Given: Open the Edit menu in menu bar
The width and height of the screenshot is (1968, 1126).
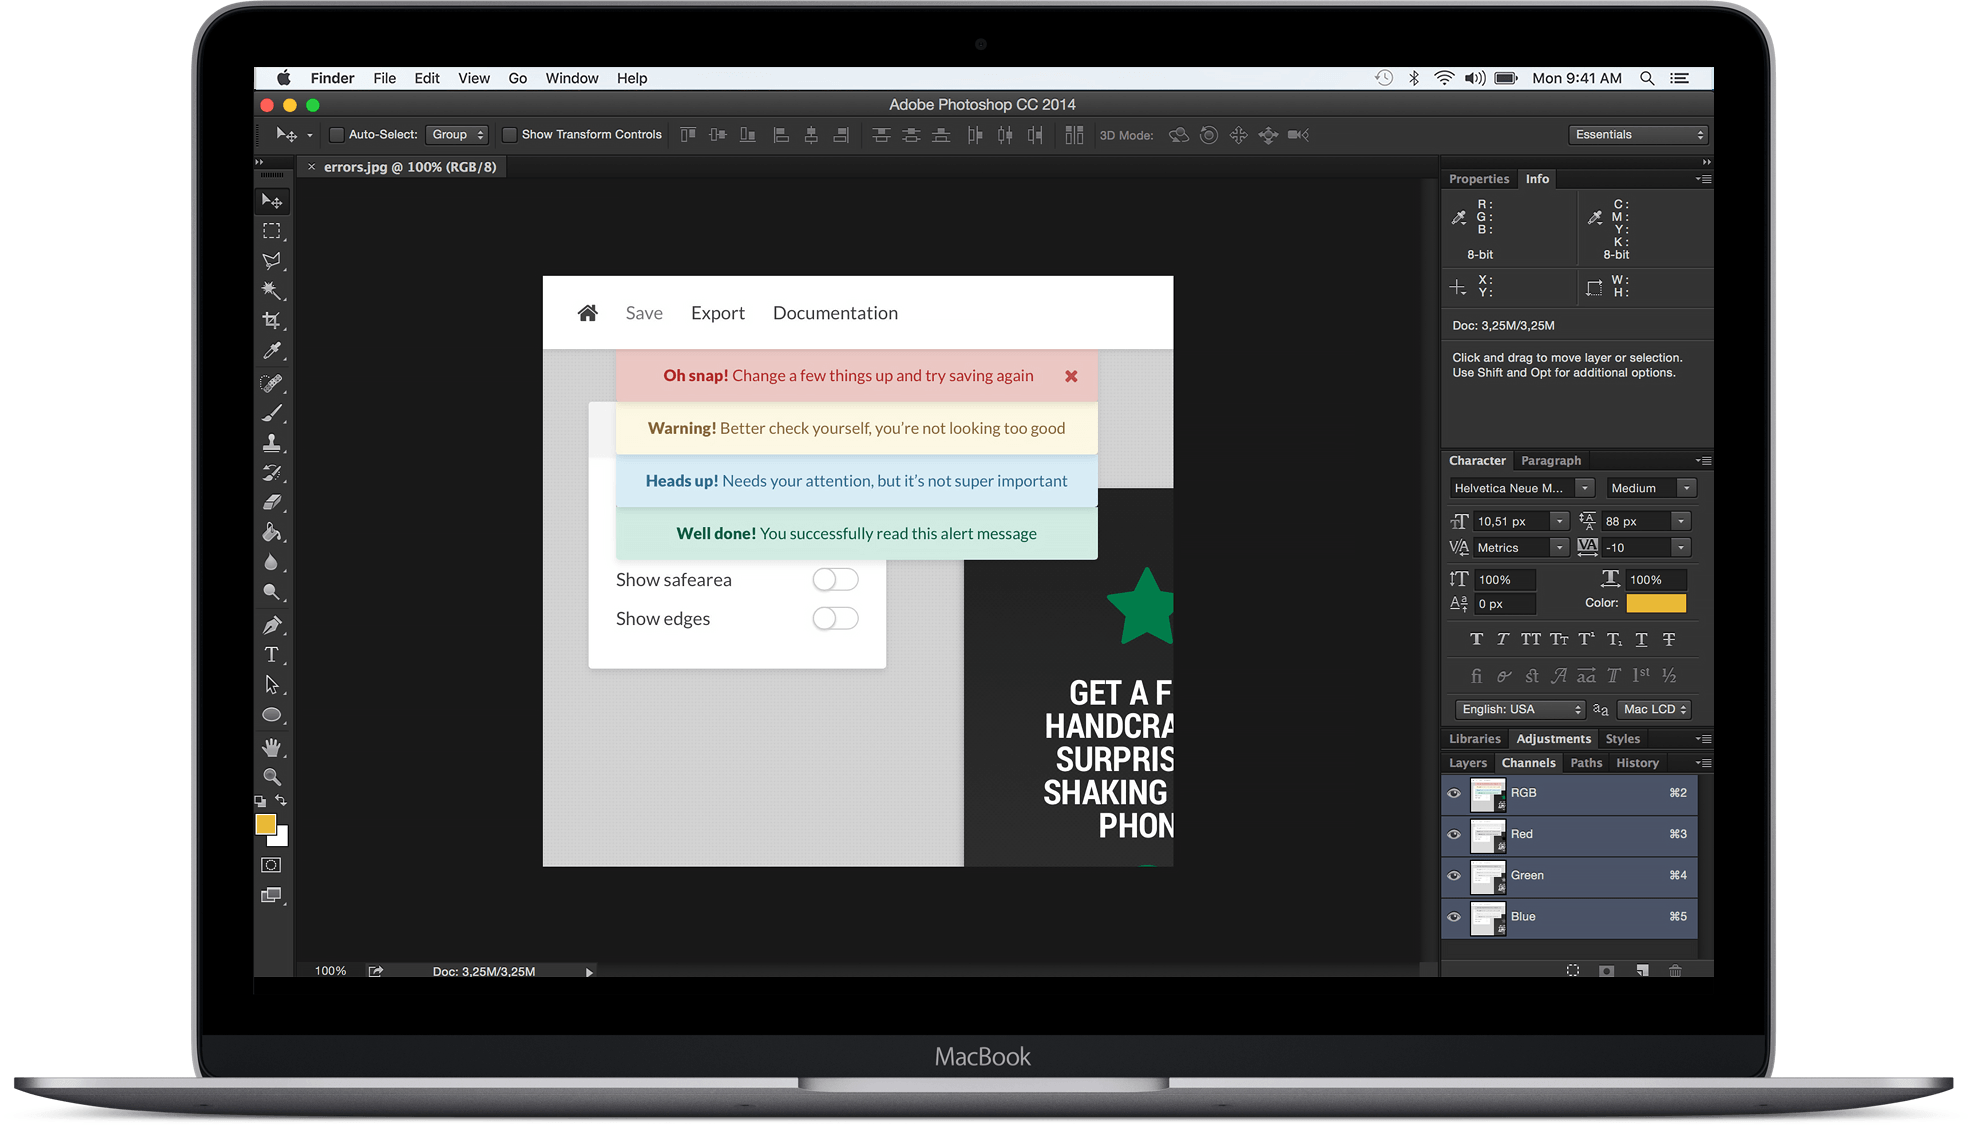Looking at the screenshot, I should 427,78.
